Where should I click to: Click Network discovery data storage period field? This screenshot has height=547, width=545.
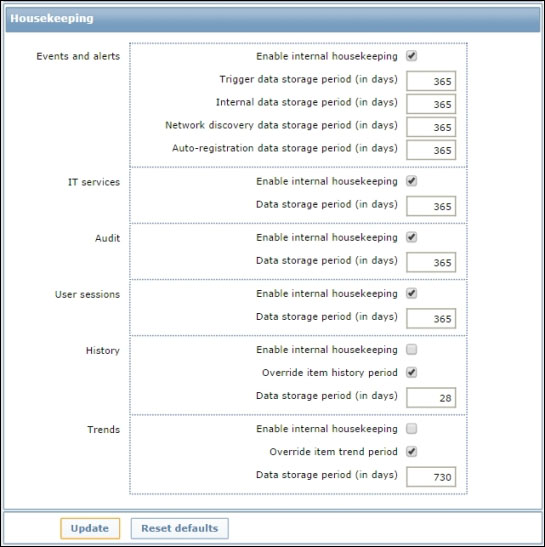(x=431, y=127)
